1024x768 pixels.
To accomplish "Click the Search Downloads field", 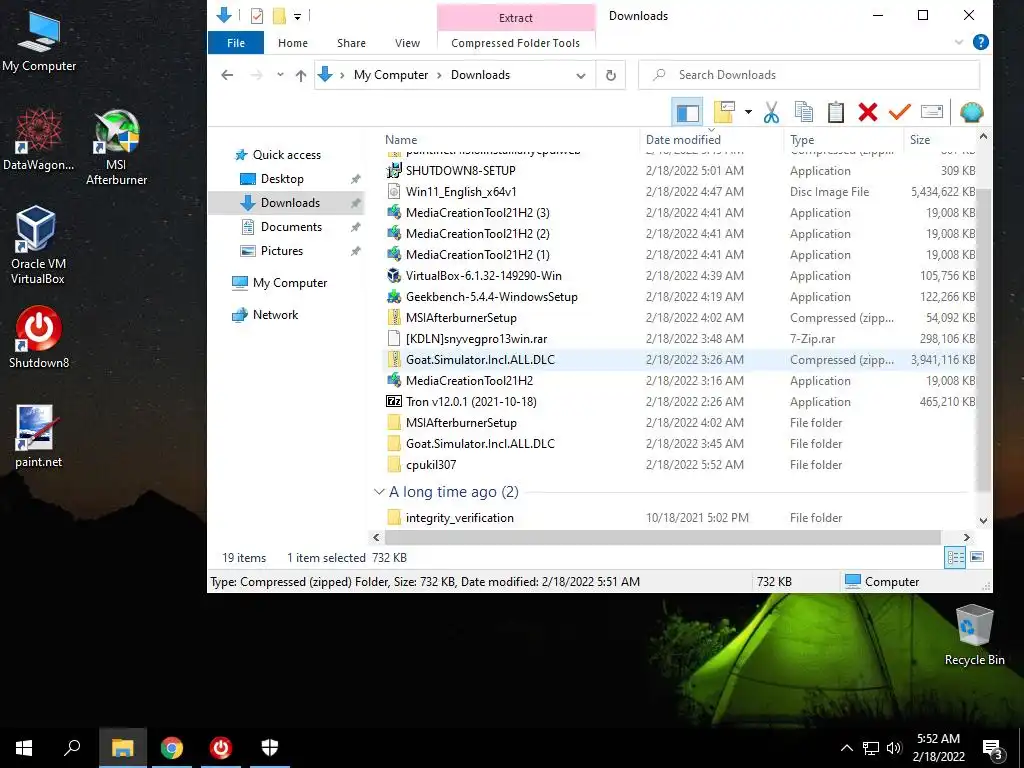I will (x=809, y=75).
